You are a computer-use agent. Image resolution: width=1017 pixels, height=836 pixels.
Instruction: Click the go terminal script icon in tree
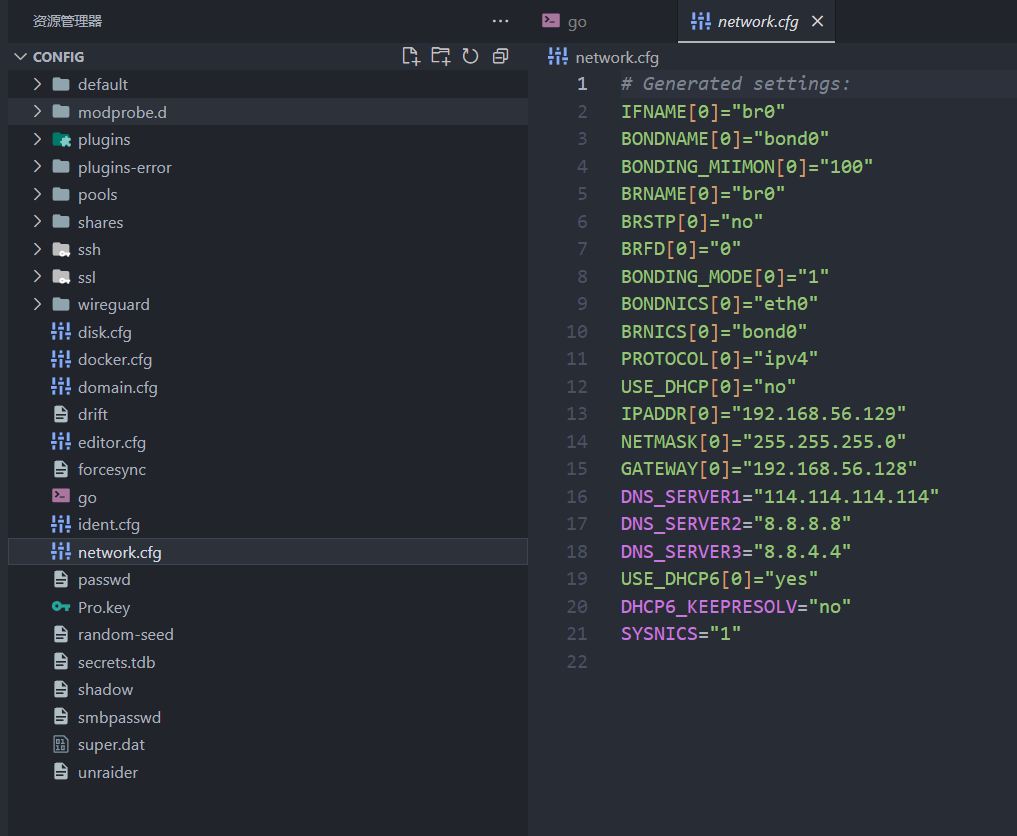pos(61,496)
